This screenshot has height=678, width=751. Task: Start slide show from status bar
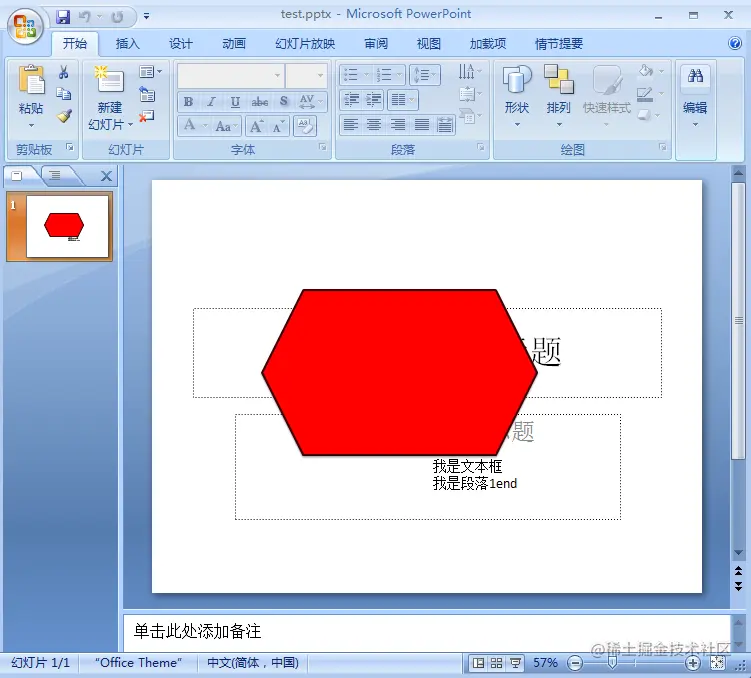(x=515, y=663)
